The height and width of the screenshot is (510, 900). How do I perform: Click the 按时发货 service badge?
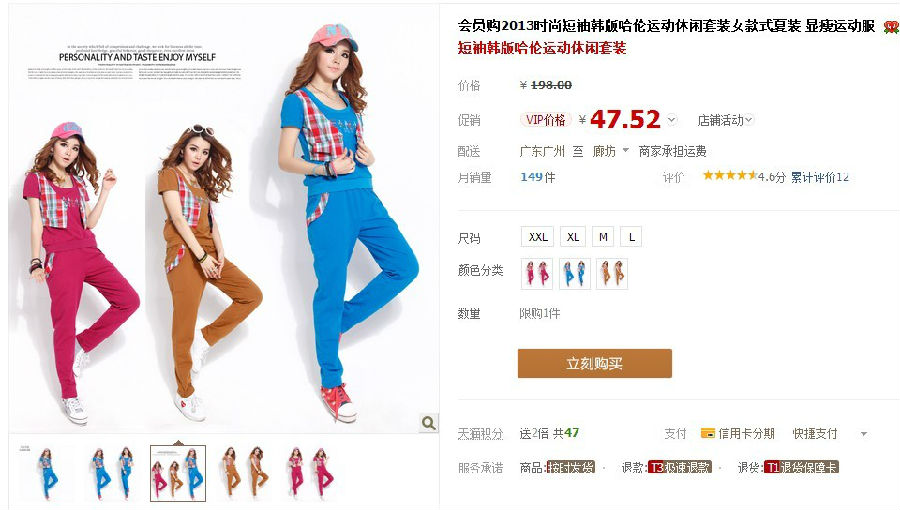(571, 468)
